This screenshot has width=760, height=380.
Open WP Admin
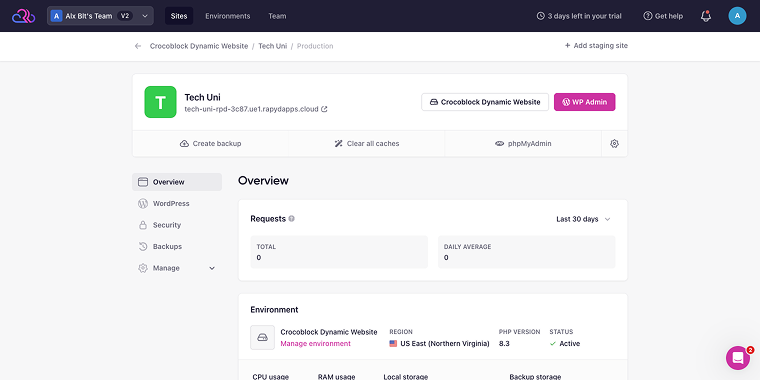click(x=585, y=102)
